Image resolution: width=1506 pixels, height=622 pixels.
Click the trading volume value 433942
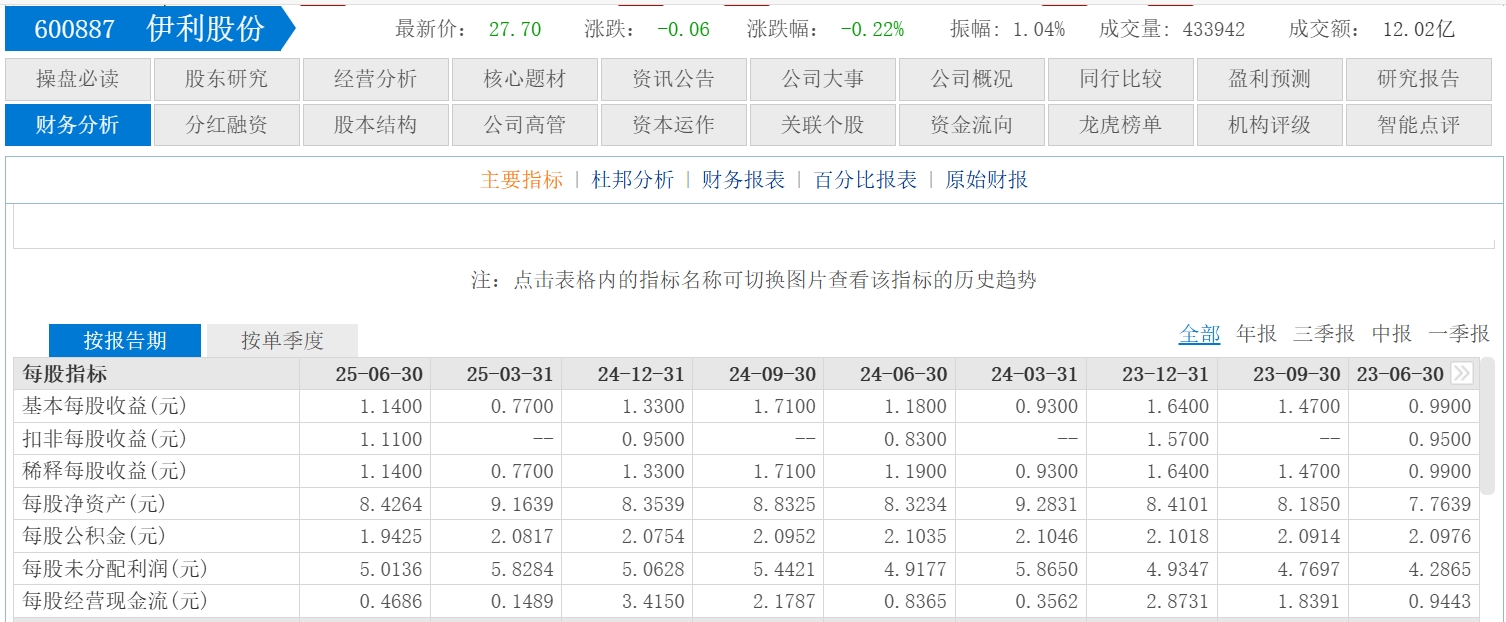point(1214,29)
